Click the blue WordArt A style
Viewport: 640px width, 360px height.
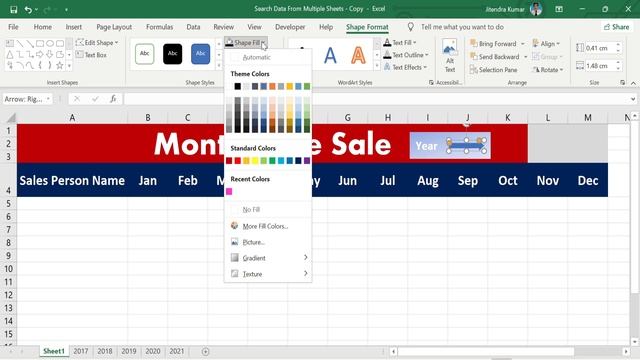(x=330, y=55)
